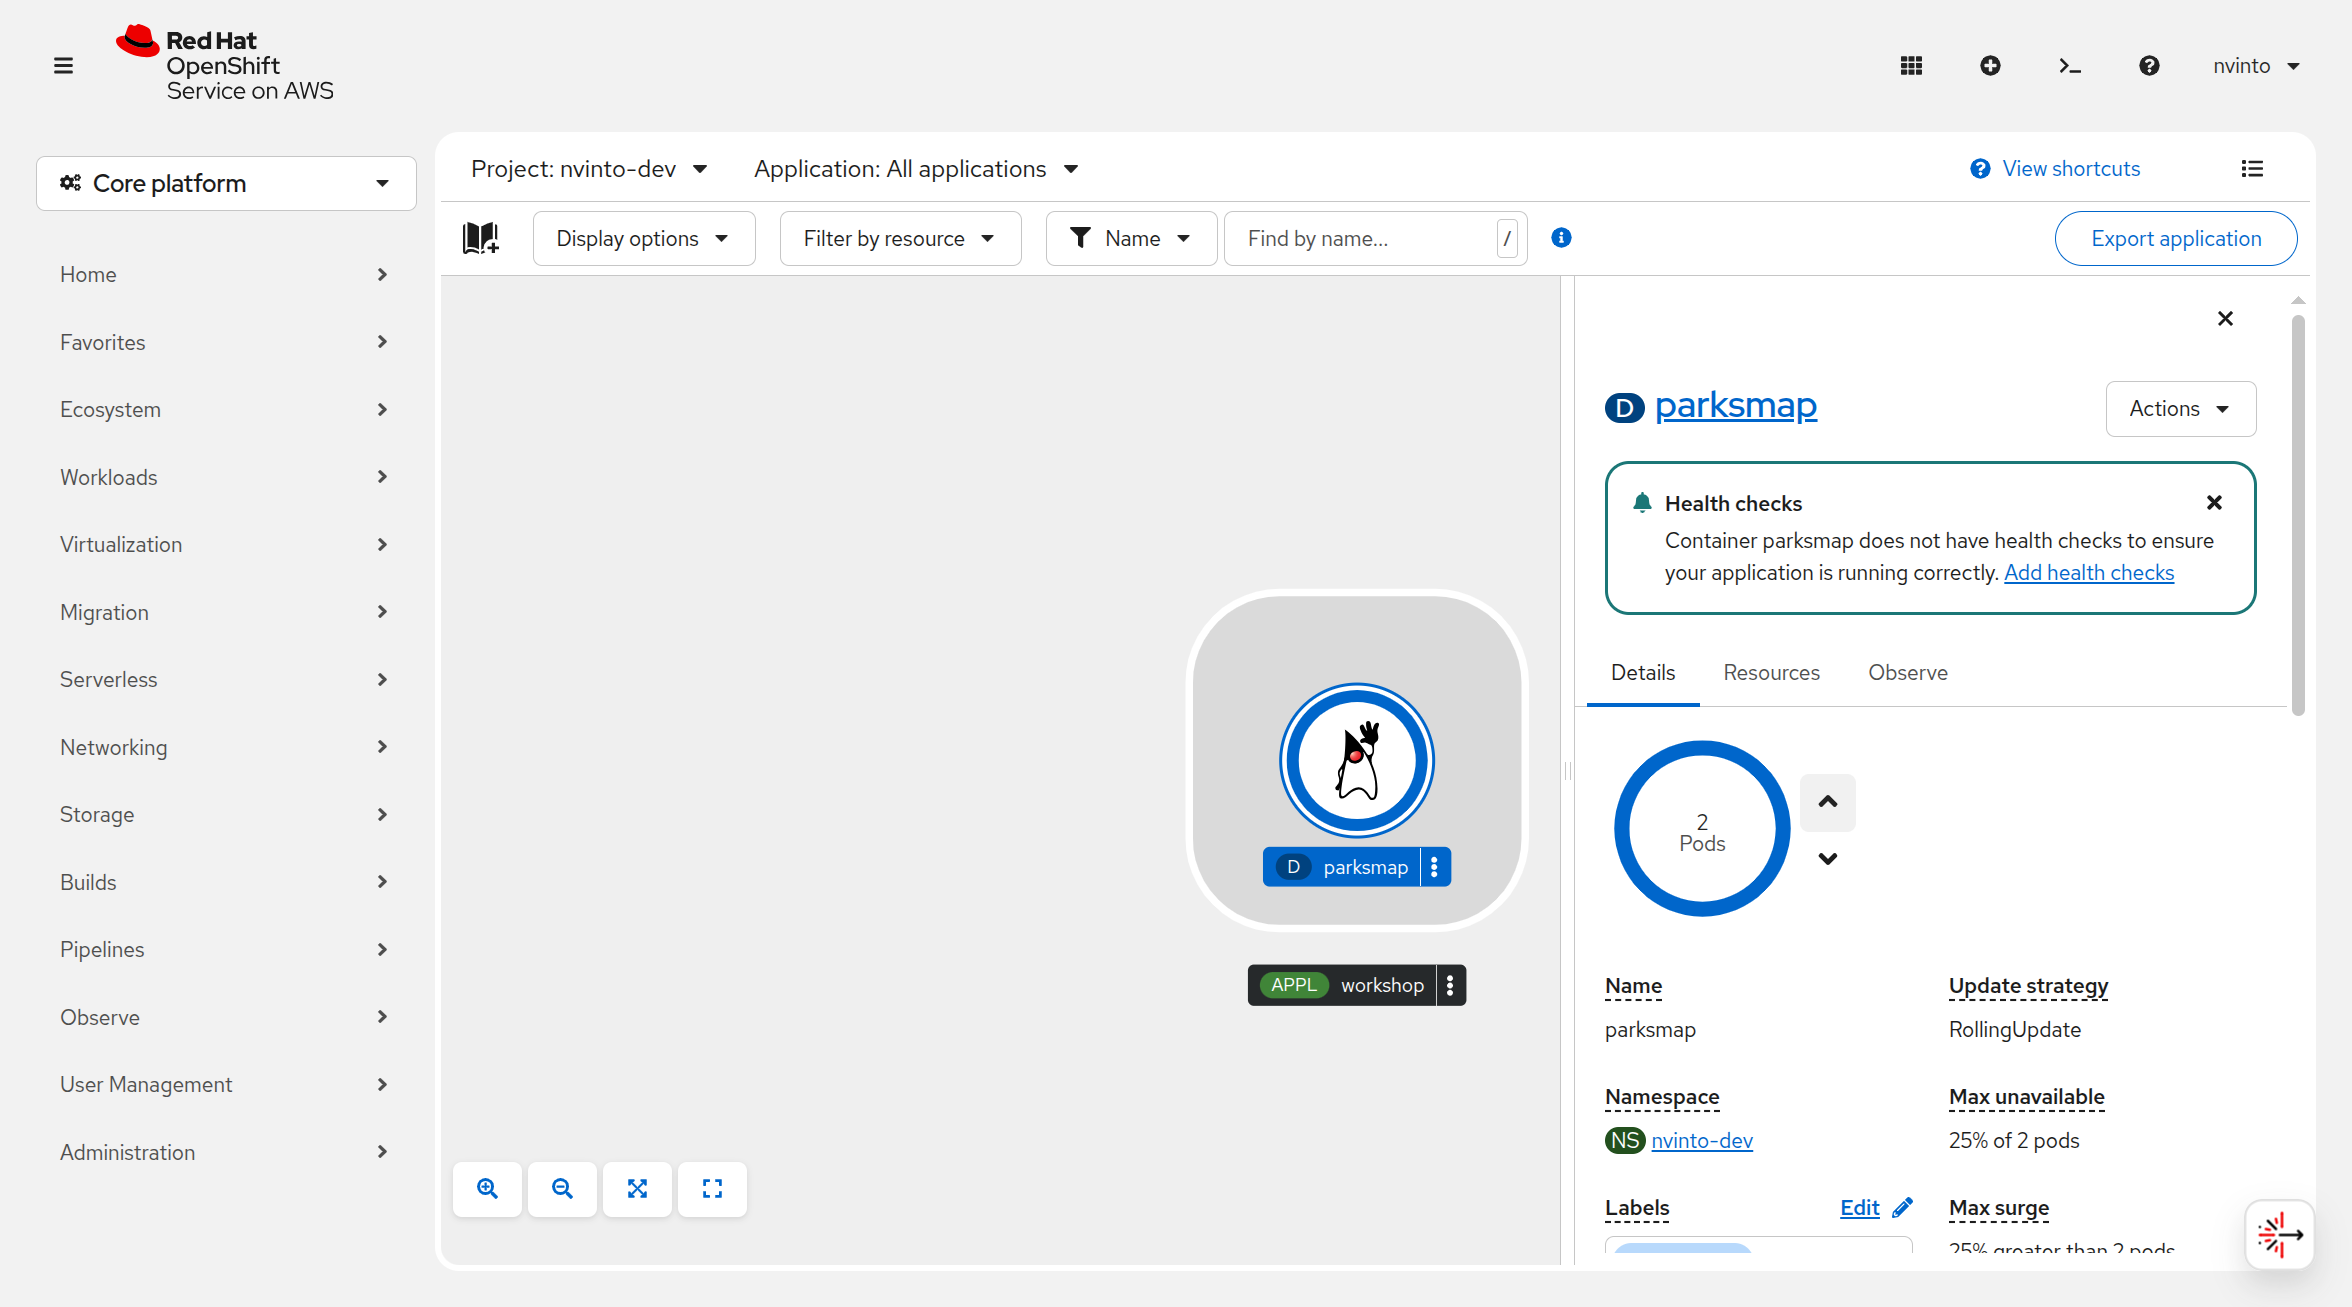
Task: Close the parksmap side panel
Action: point(2225,319)
